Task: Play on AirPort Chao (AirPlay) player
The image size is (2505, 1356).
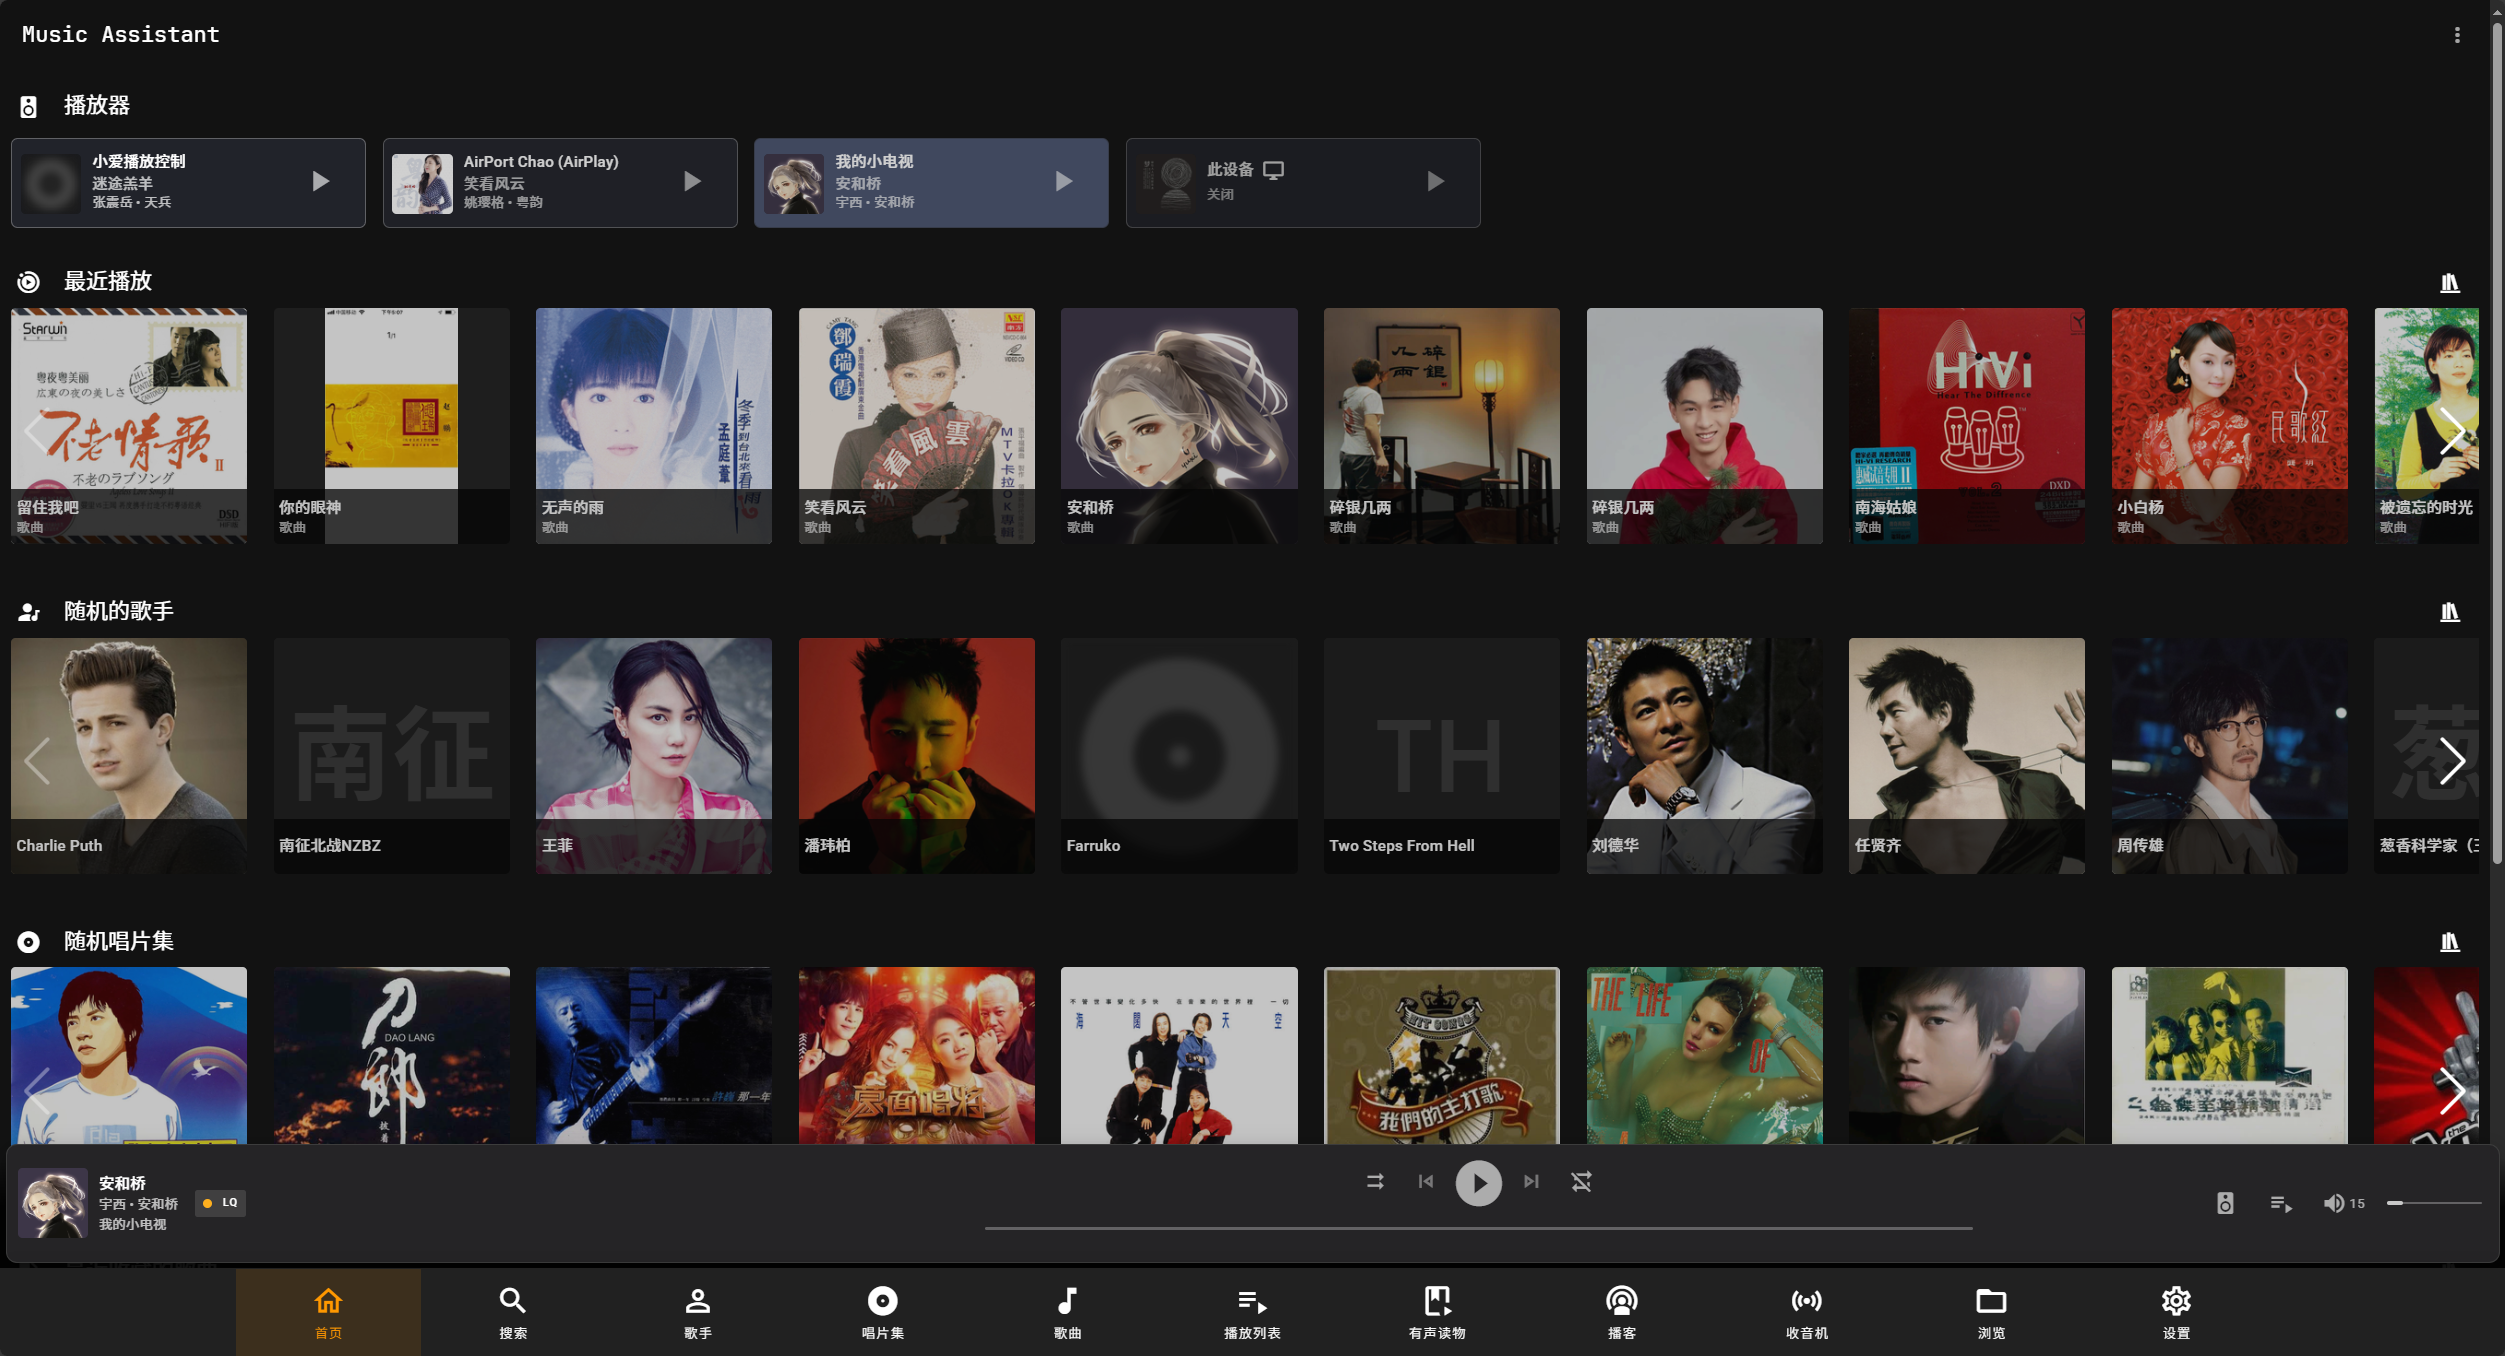Action: (x=692, y=181)
